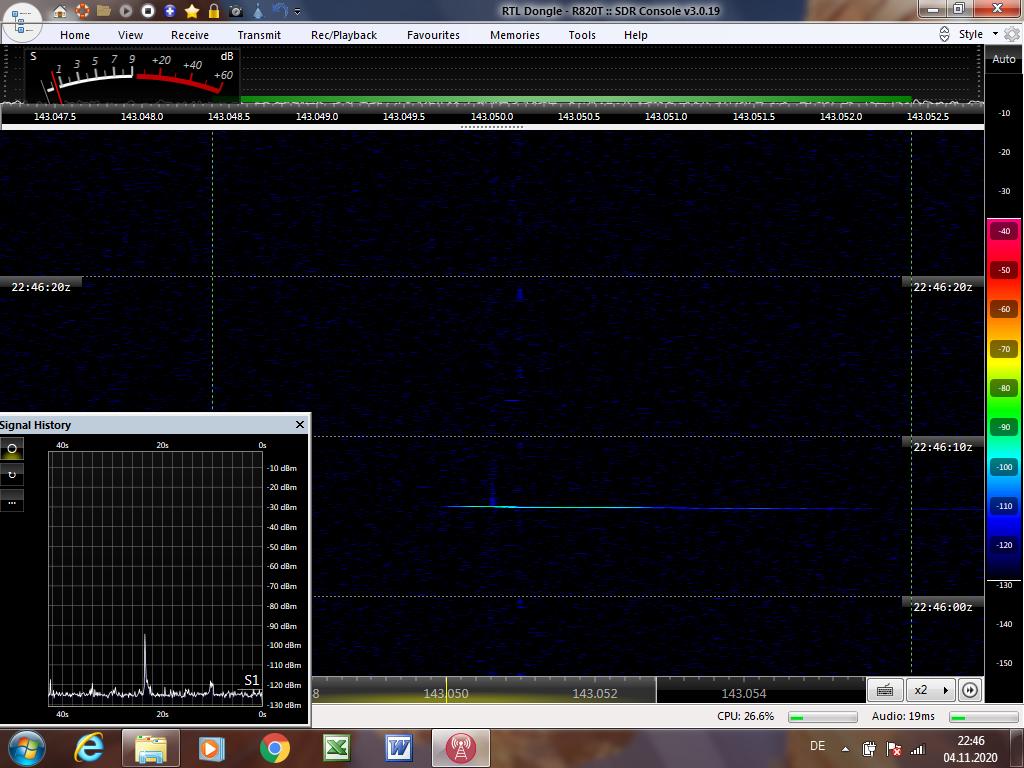Screen dimensions: 1024x768
Task: Open the Transmit ribbon tab
Action: pyautogui.click(x=259, y=35)
